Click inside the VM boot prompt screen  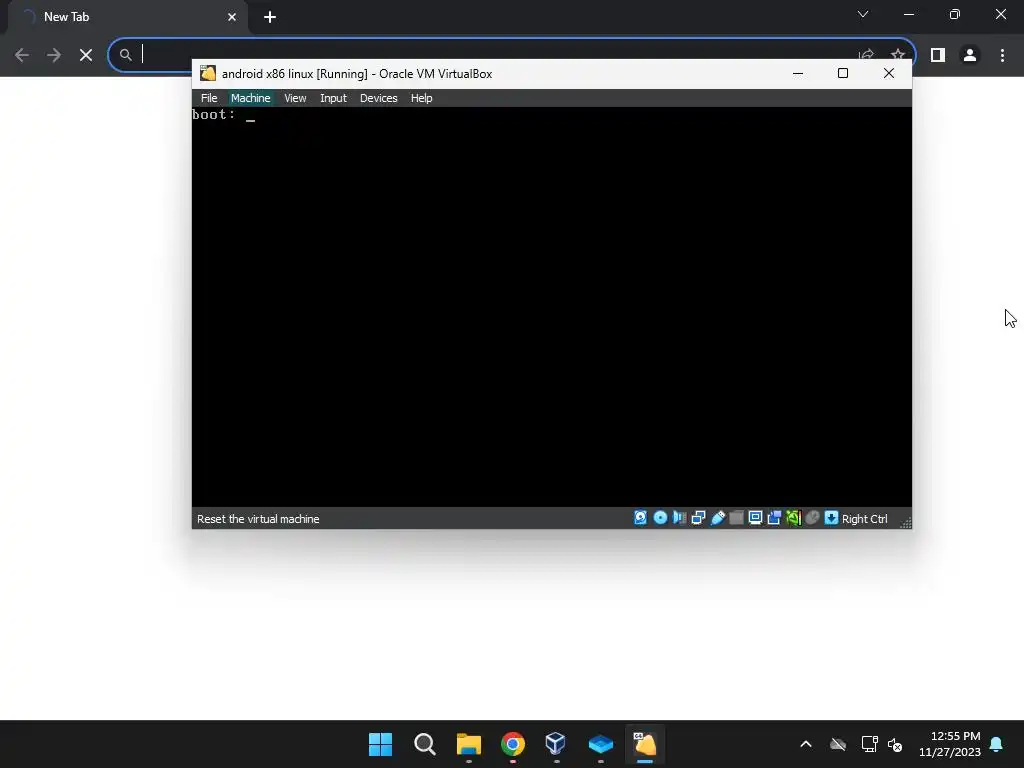tap(552, 307)
